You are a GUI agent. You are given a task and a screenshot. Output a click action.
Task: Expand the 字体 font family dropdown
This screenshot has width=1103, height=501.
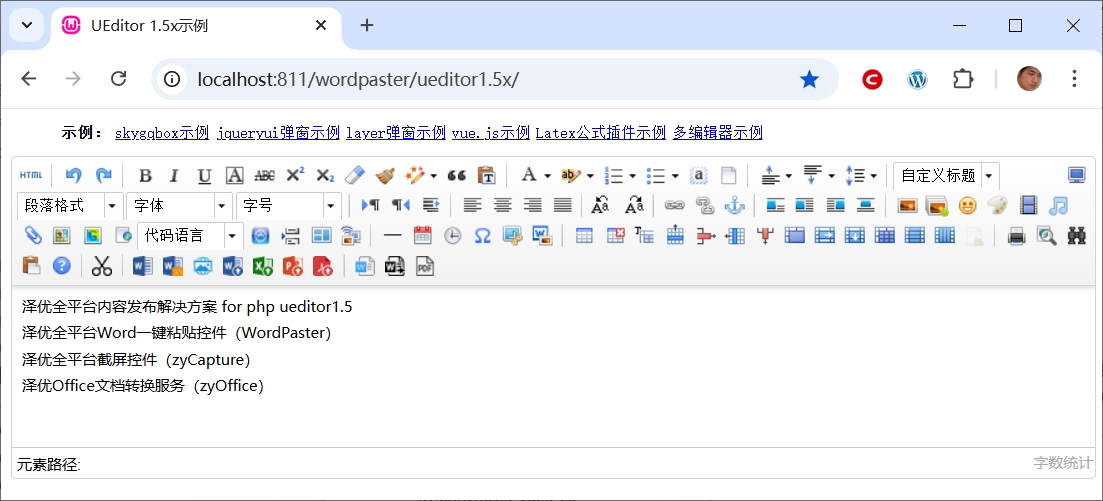pos(222,206)
